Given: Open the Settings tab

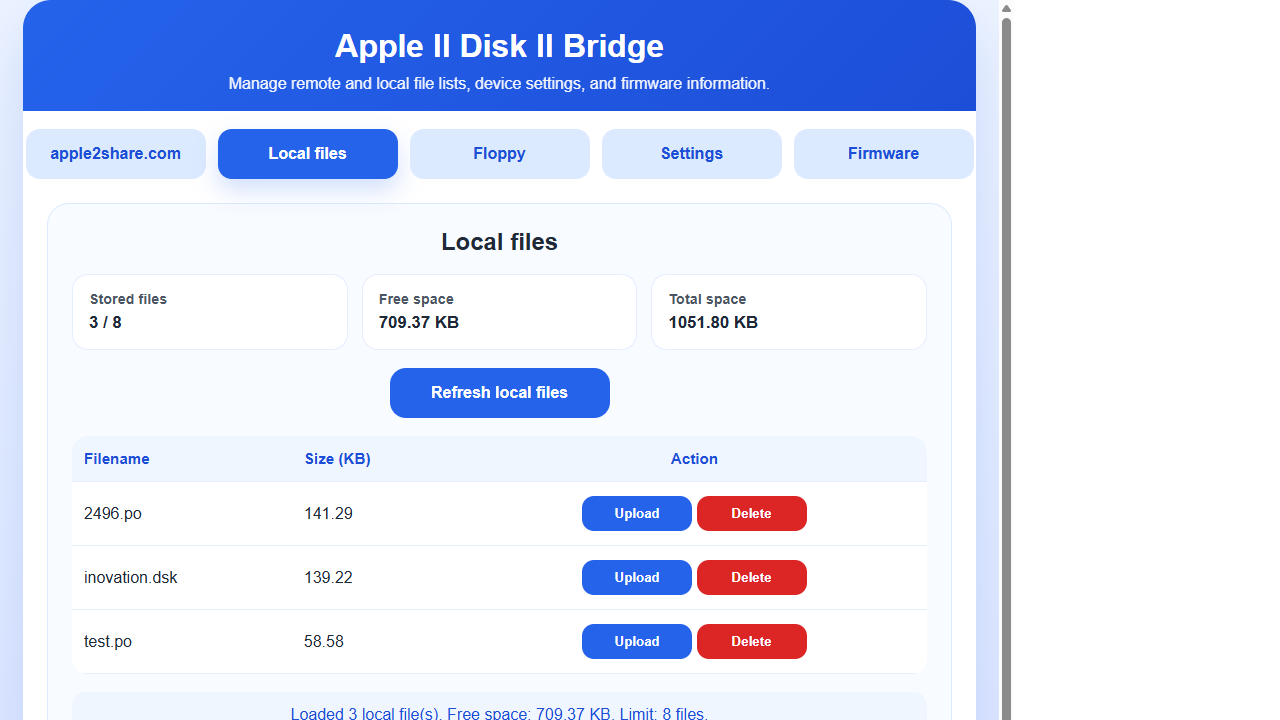Looking at the screenshot, I should click(x=692, y=154).
